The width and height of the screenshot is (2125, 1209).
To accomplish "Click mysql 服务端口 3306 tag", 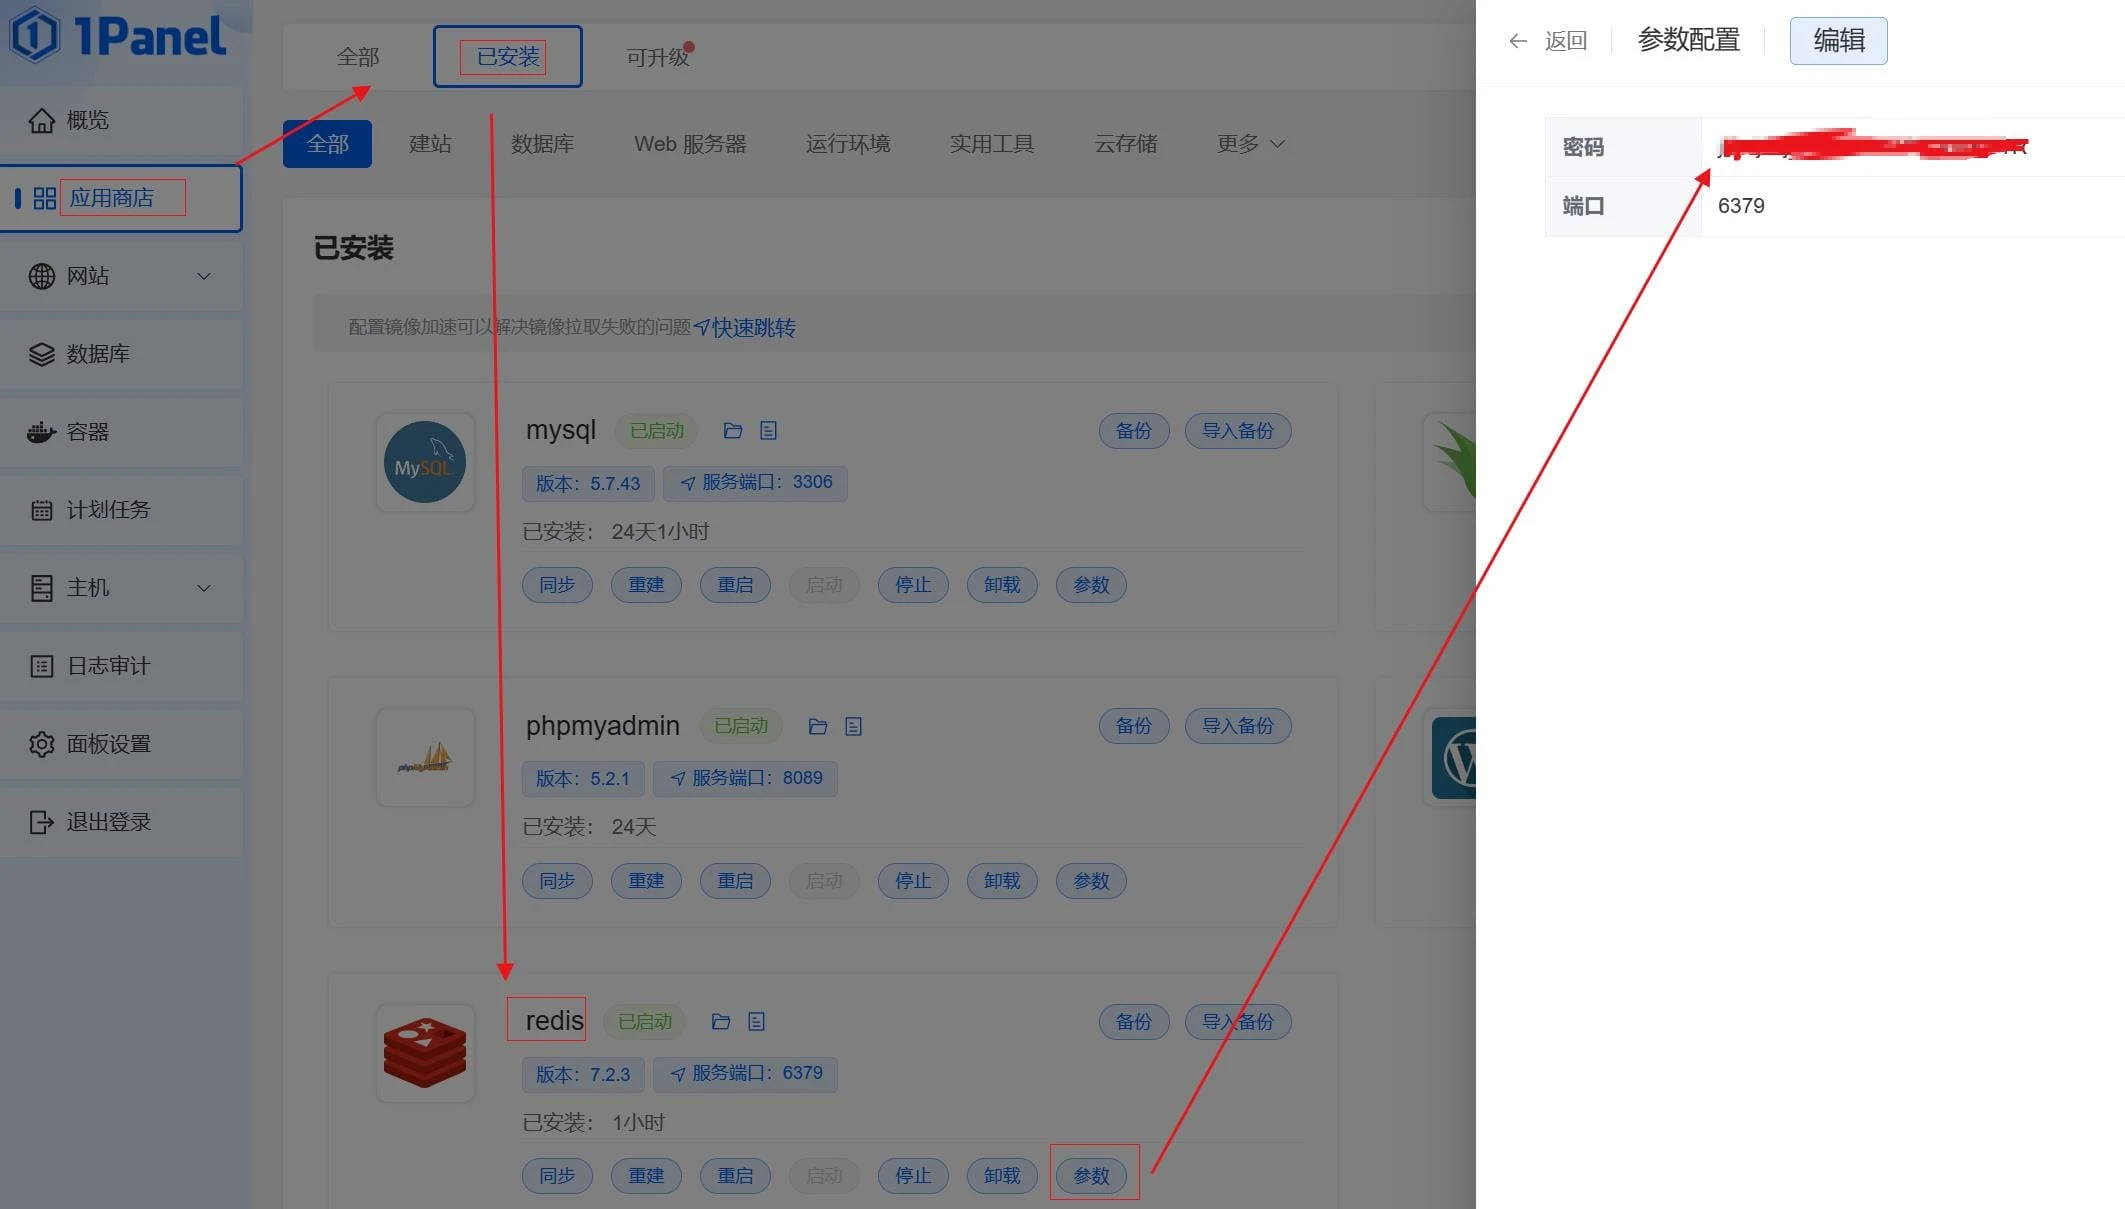I will coord(755,483).
